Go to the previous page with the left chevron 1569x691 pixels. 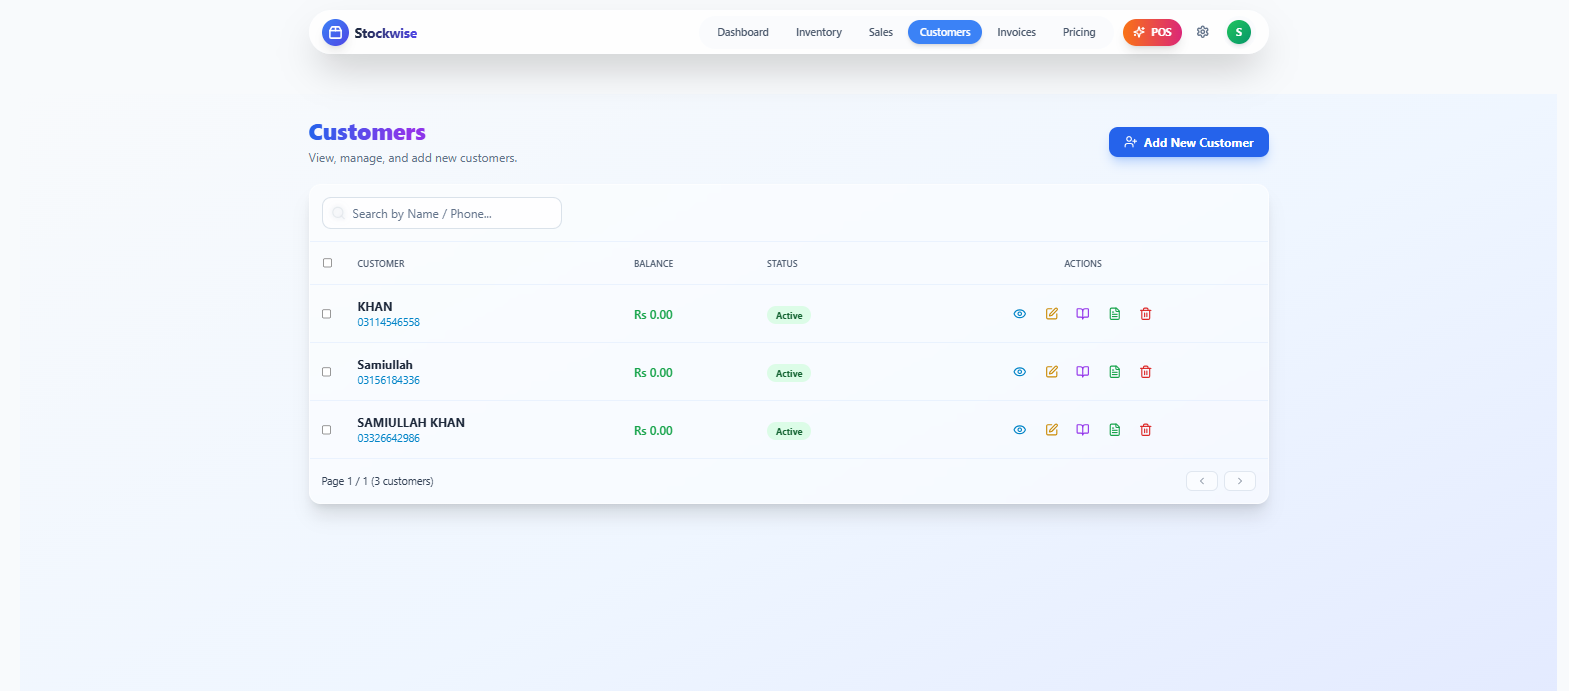(x=1201, y=481)
